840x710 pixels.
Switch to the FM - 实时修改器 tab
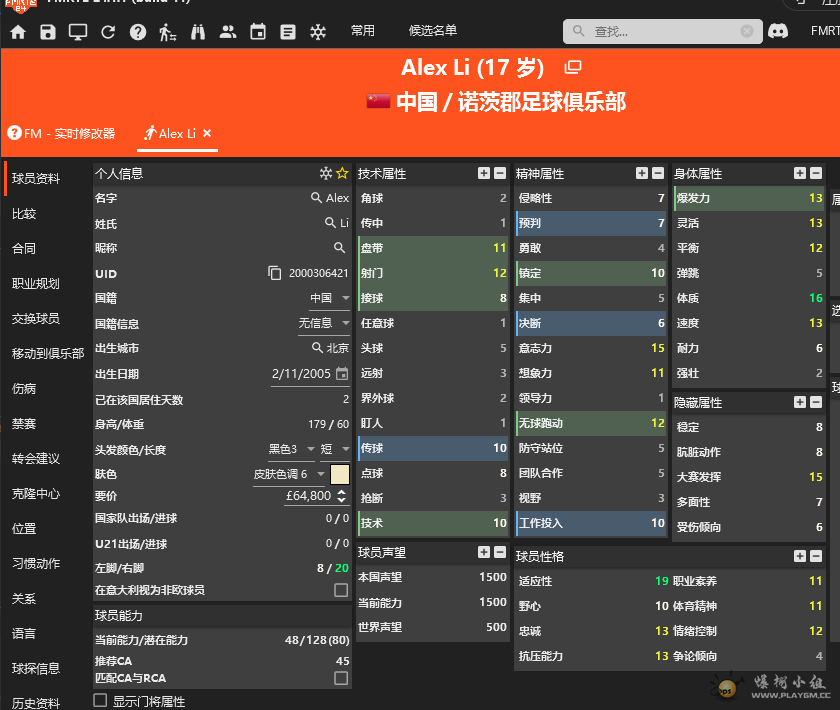point(62,133)
